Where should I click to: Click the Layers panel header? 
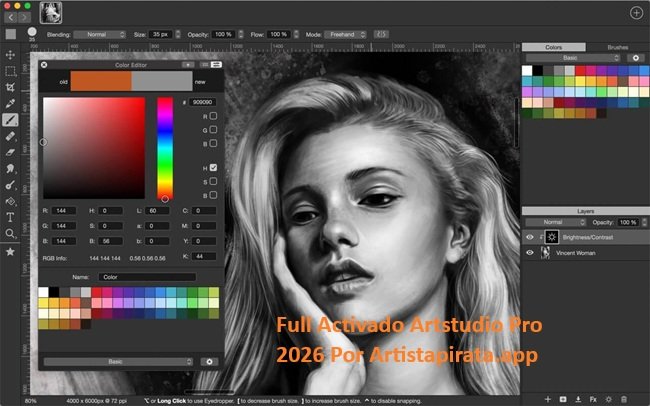coord(585,211)
